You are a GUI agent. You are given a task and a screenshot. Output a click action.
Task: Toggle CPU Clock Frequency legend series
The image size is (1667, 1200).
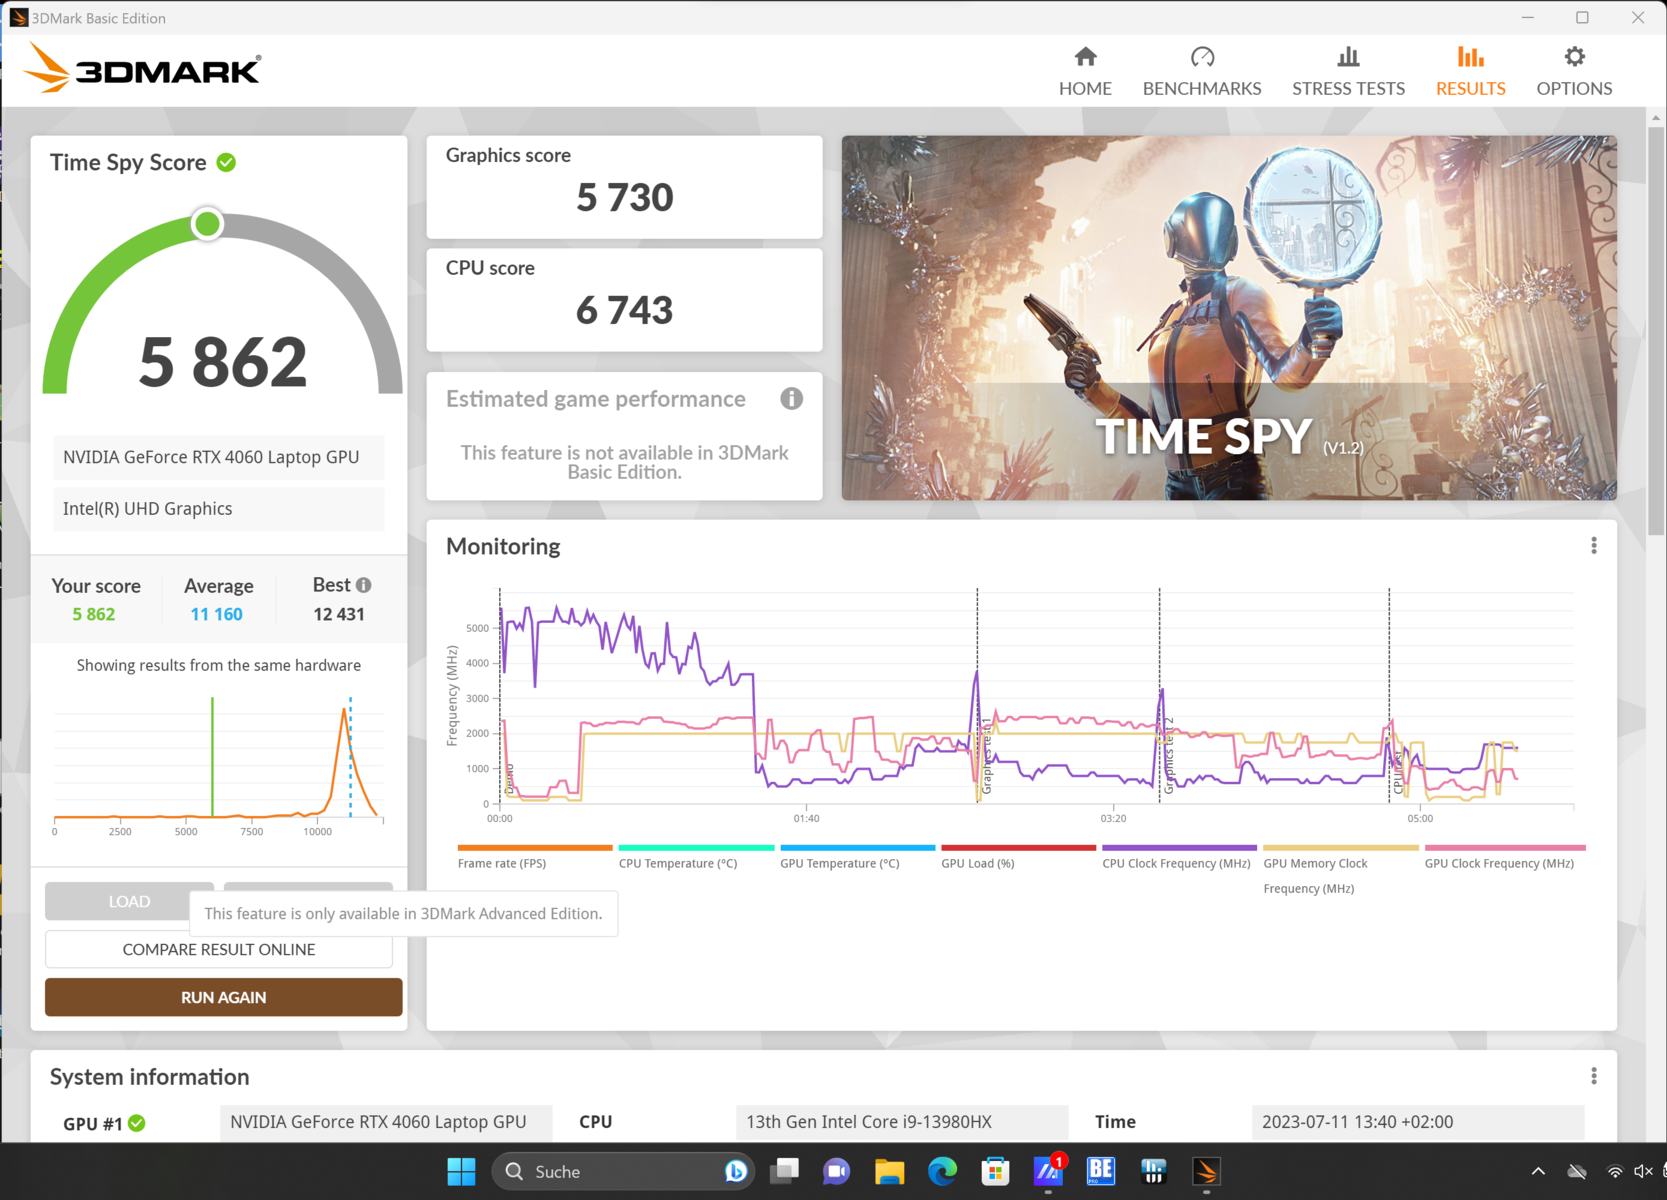[x=1179, y=856]
